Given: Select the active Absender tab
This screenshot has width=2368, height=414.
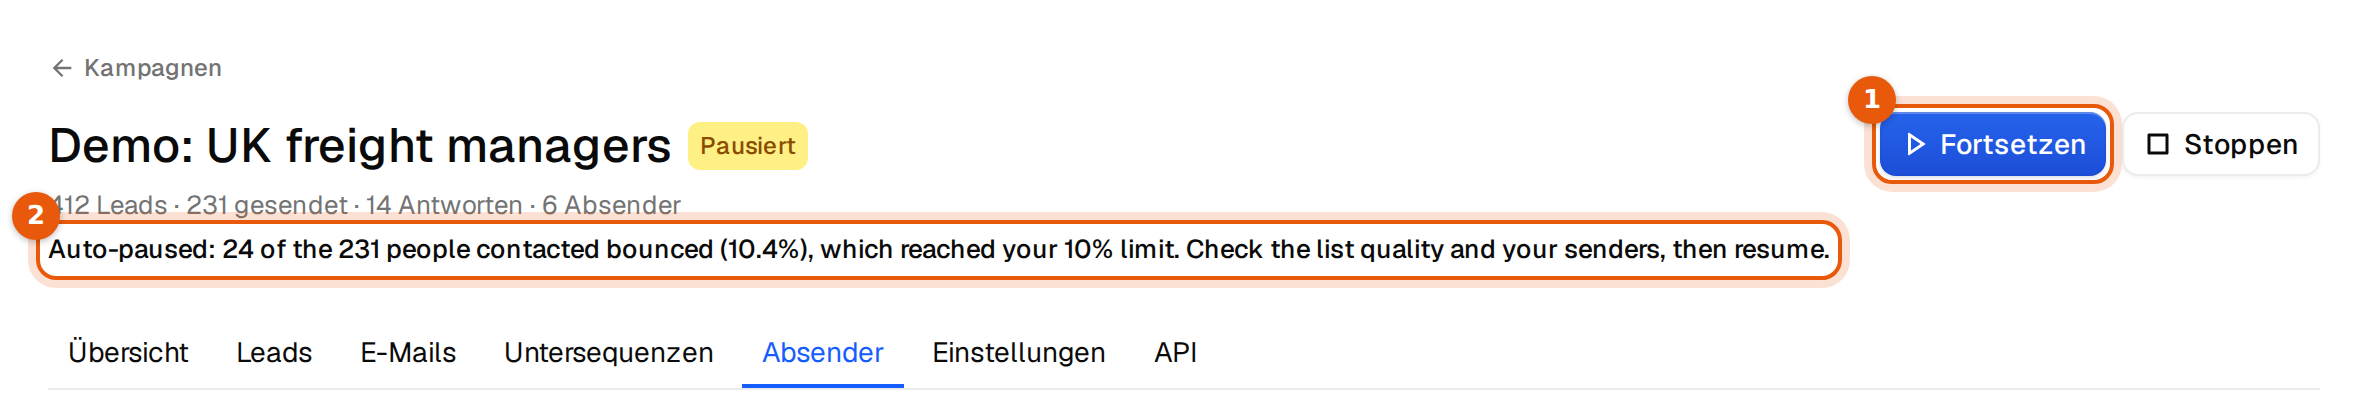Looking at the screenshot, I should coord(823,353).
